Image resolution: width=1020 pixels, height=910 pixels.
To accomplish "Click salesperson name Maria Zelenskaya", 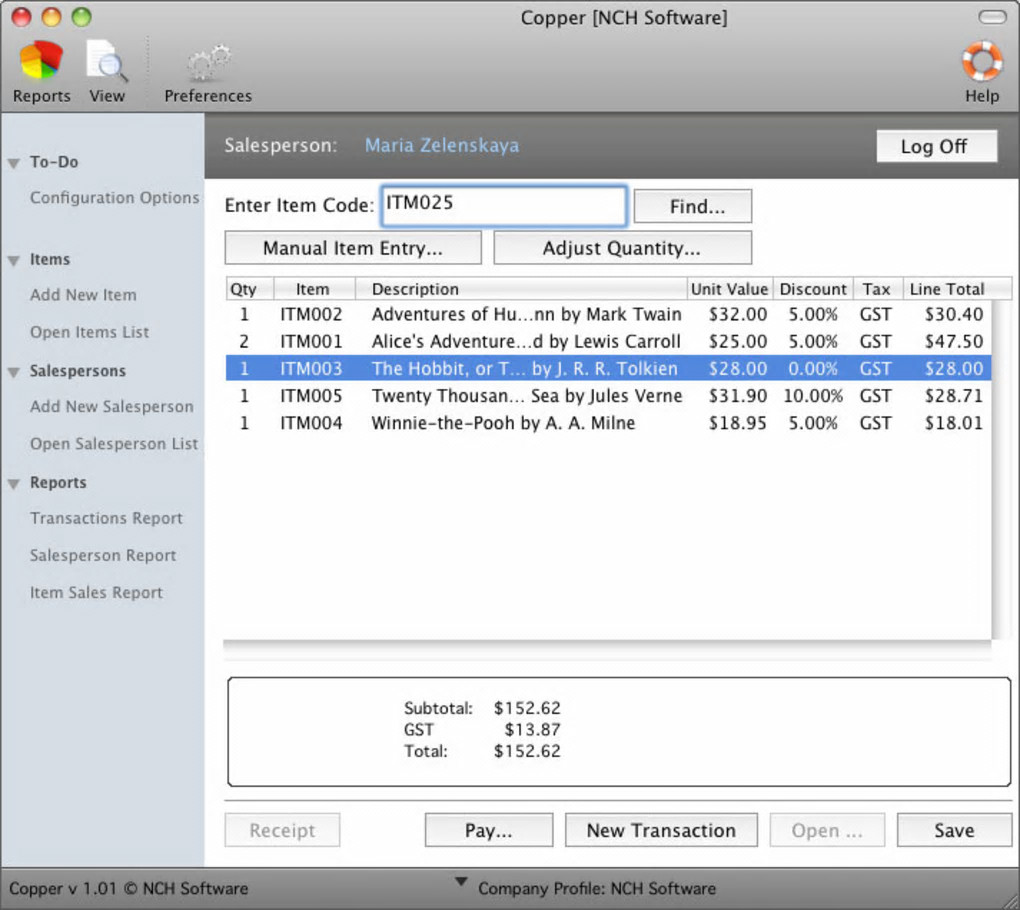I will coord(442,145).
